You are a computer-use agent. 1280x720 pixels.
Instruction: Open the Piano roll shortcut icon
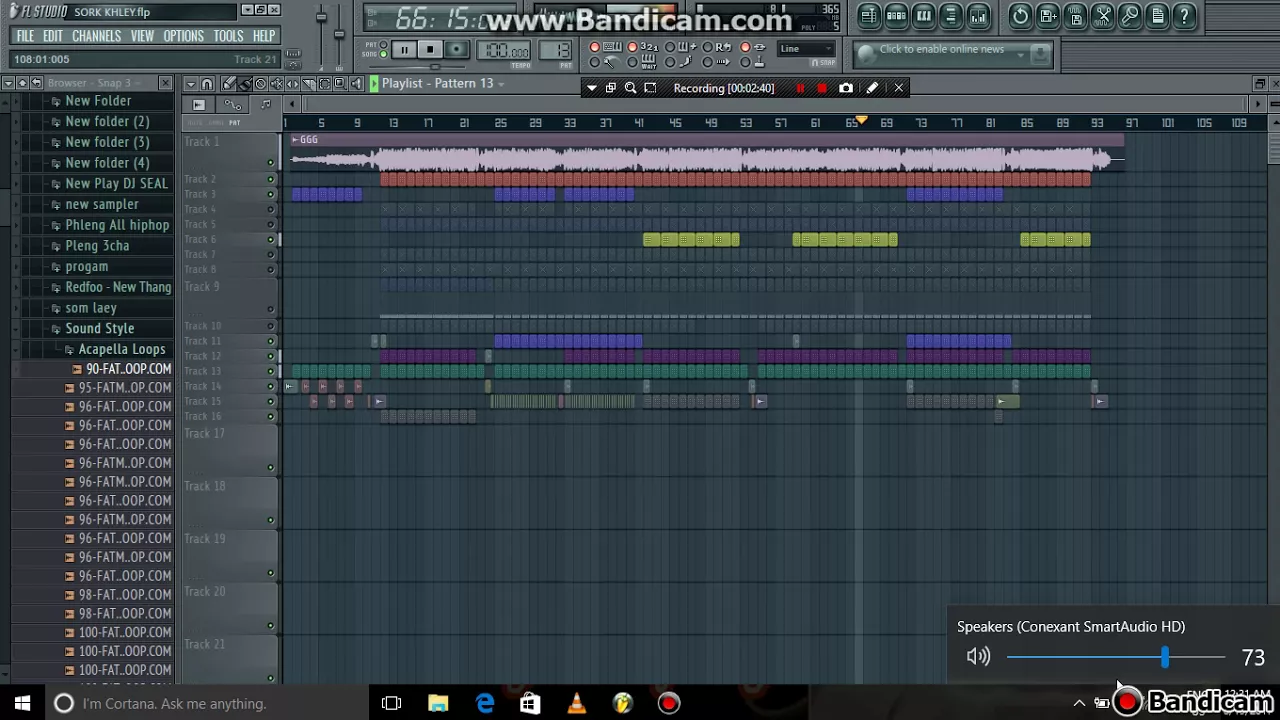pyautogui.click(x=924, y=15)
